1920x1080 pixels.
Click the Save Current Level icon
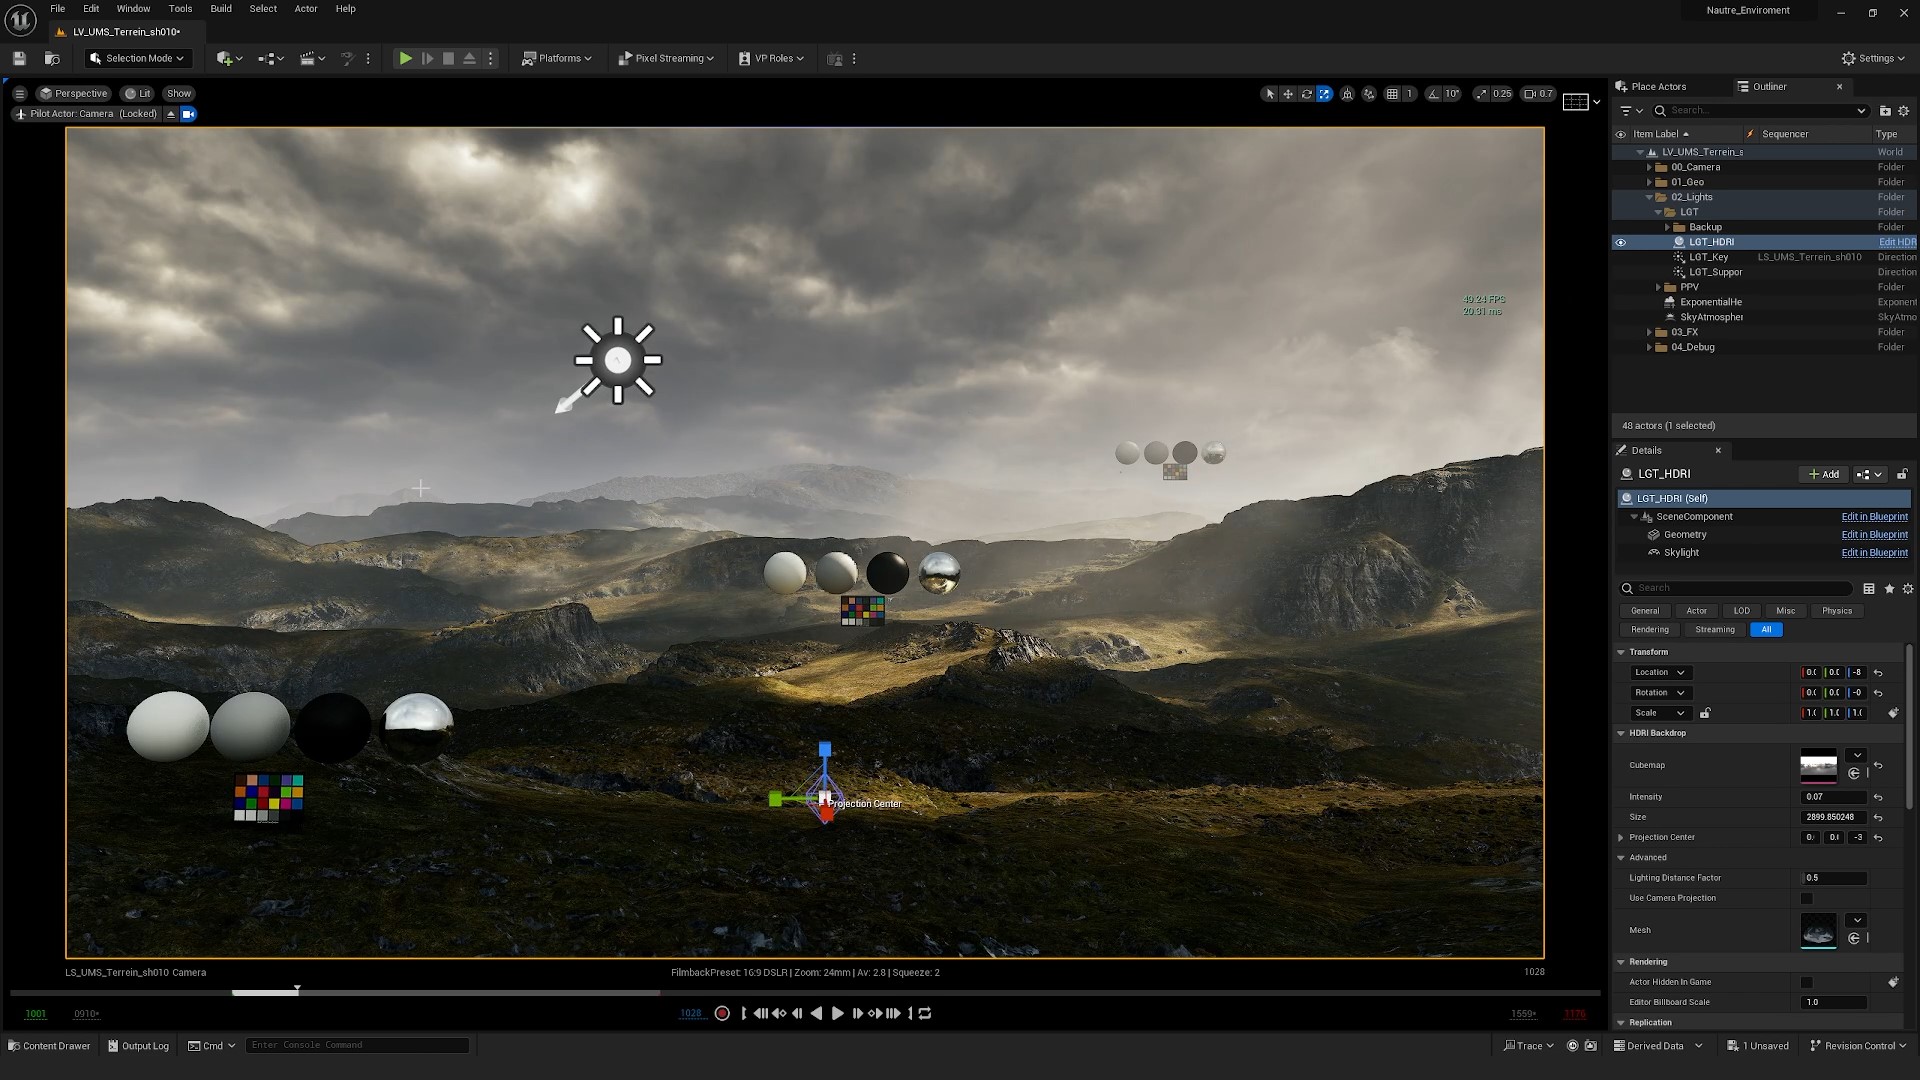pos(19,59)
